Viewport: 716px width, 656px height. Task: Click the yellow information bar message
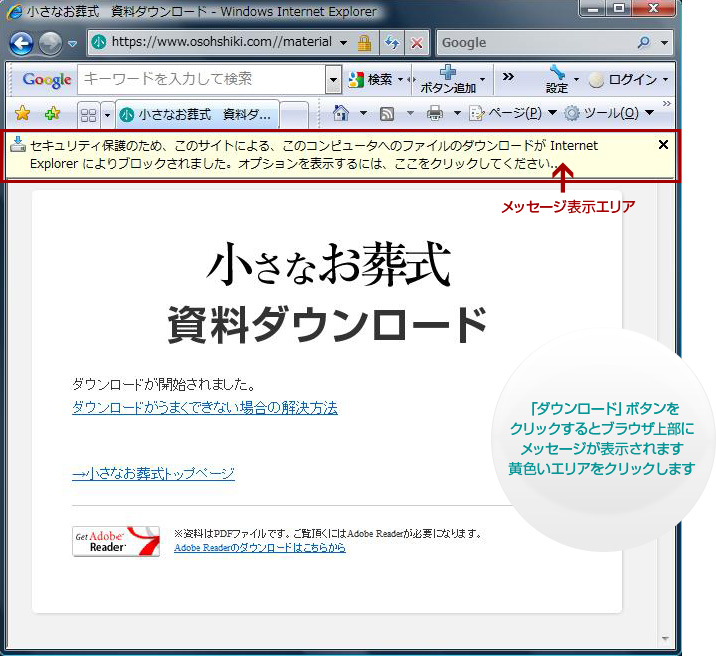click(313, 154)
